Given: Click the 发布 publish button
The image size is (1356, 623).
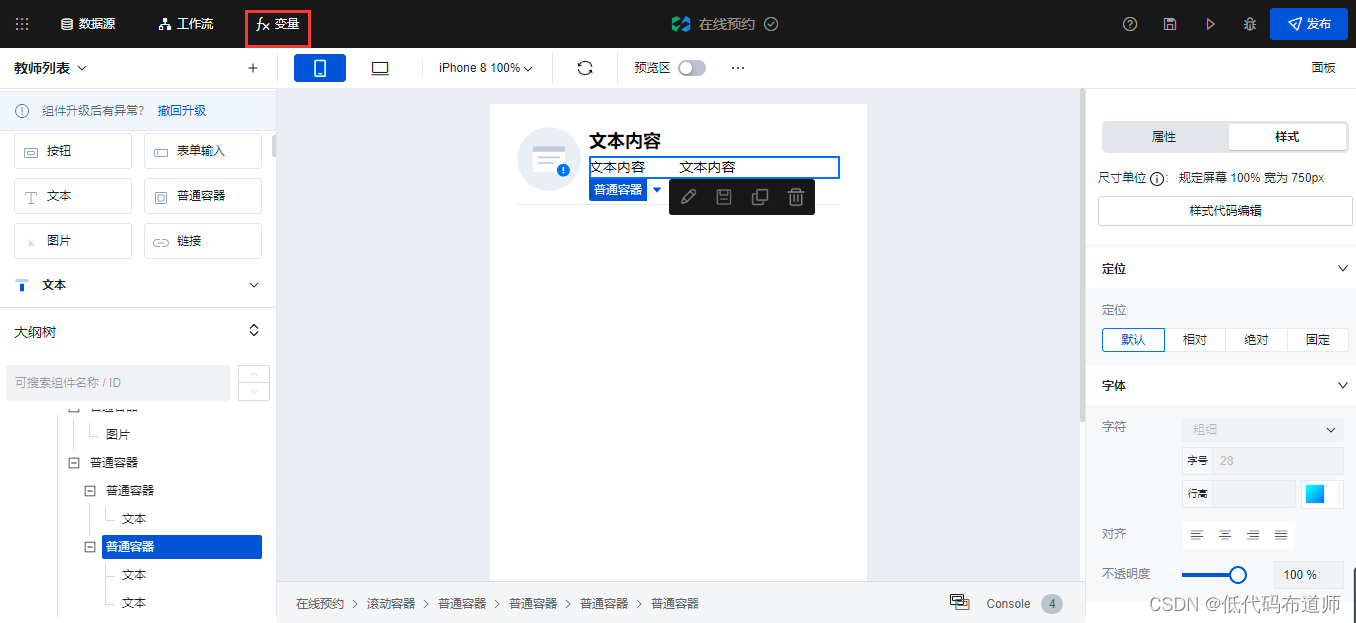Looking at the screenshot, I should [x=1309, y=24].
